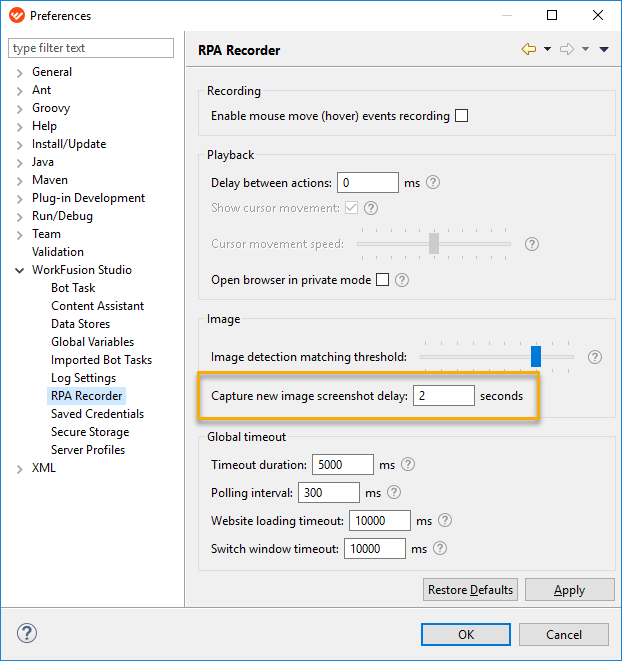Collapse the WorkFusion Studio node
This screenshot has width=622, height=661.
coord(19,271)
